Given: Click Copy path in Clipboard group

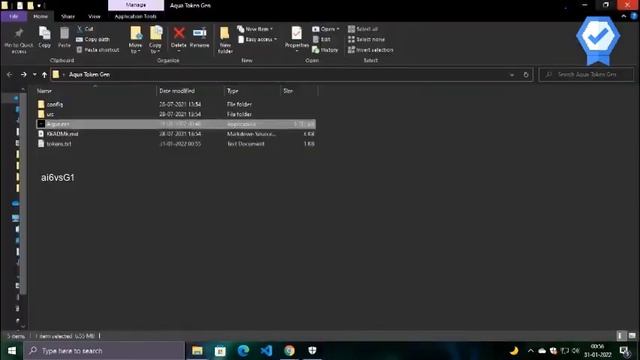Looking at the screenshot, I should pos(93,39).
